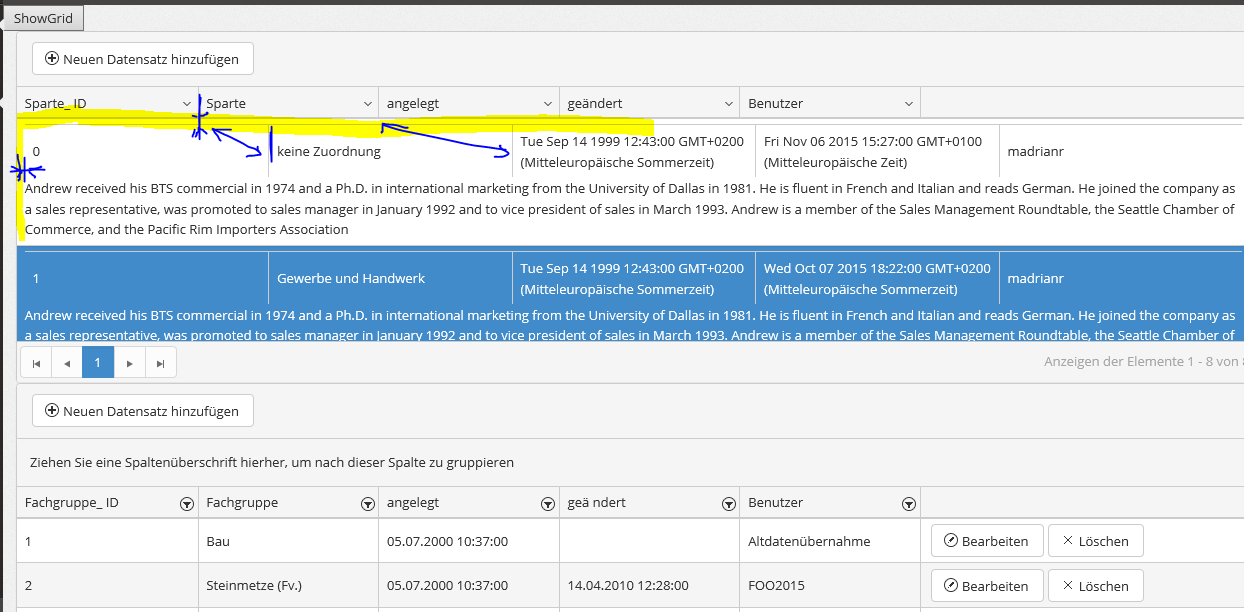Click filter icon on lower geändert column

[728, 504]
